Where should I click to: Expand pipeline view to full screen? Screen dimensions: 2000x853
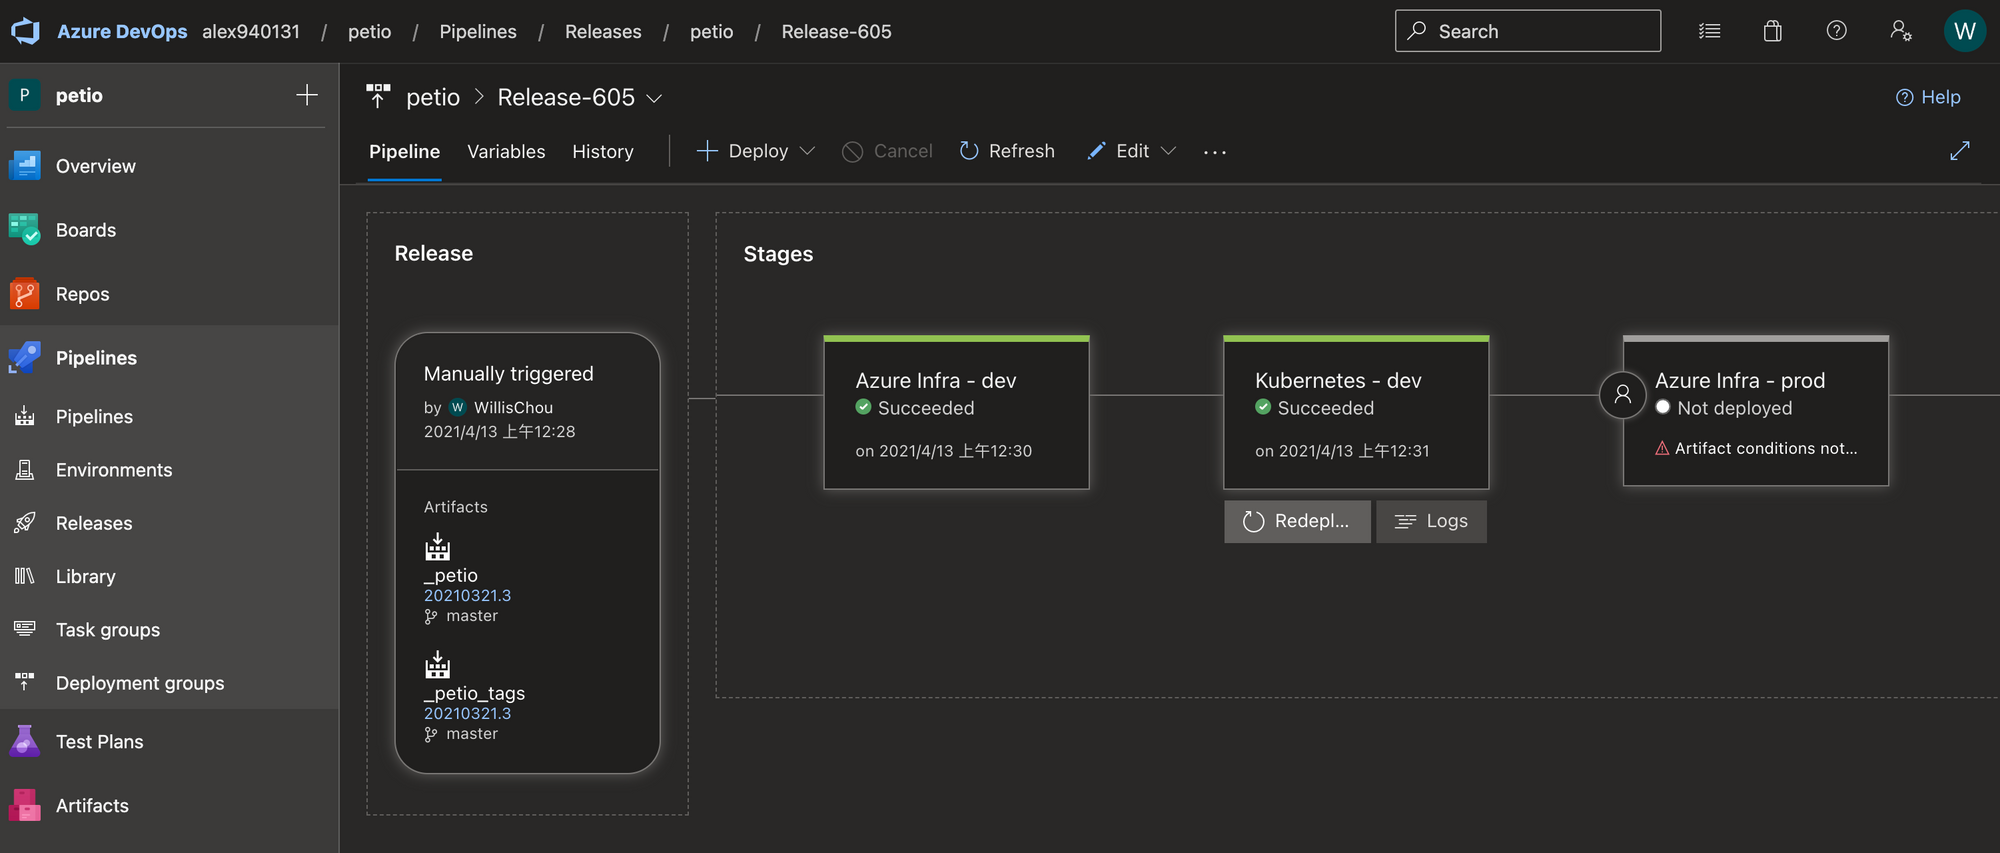tap(1959, 151)
